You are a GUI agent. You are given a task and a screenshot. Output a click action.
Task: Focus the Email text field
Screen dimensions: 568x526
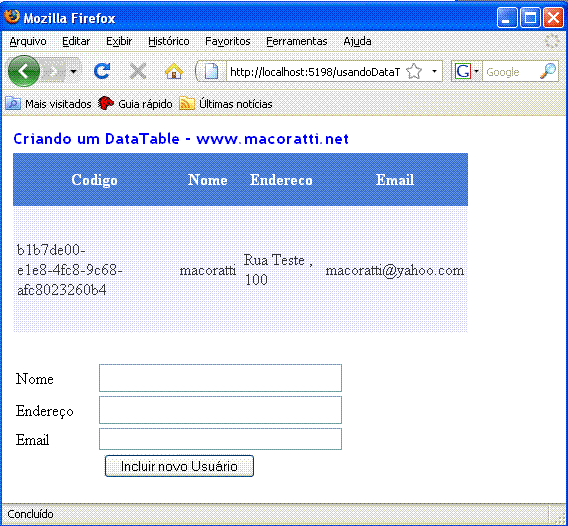[x=220, y=439]
